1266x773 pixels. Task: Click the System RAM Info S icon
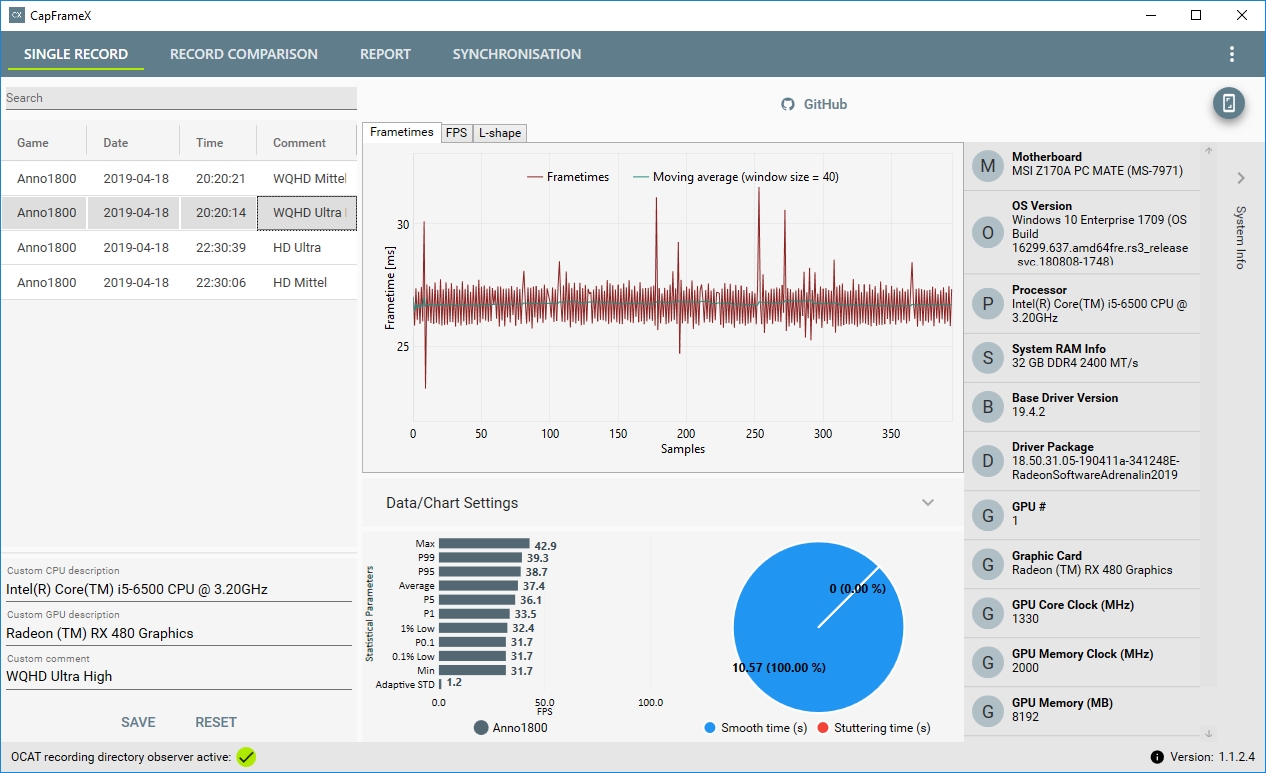(988, 357)
